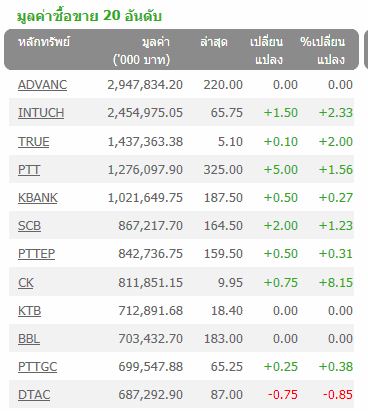Click the ล่าสุด column header
The height and width of the screenshot is (411, 368).
214,42
